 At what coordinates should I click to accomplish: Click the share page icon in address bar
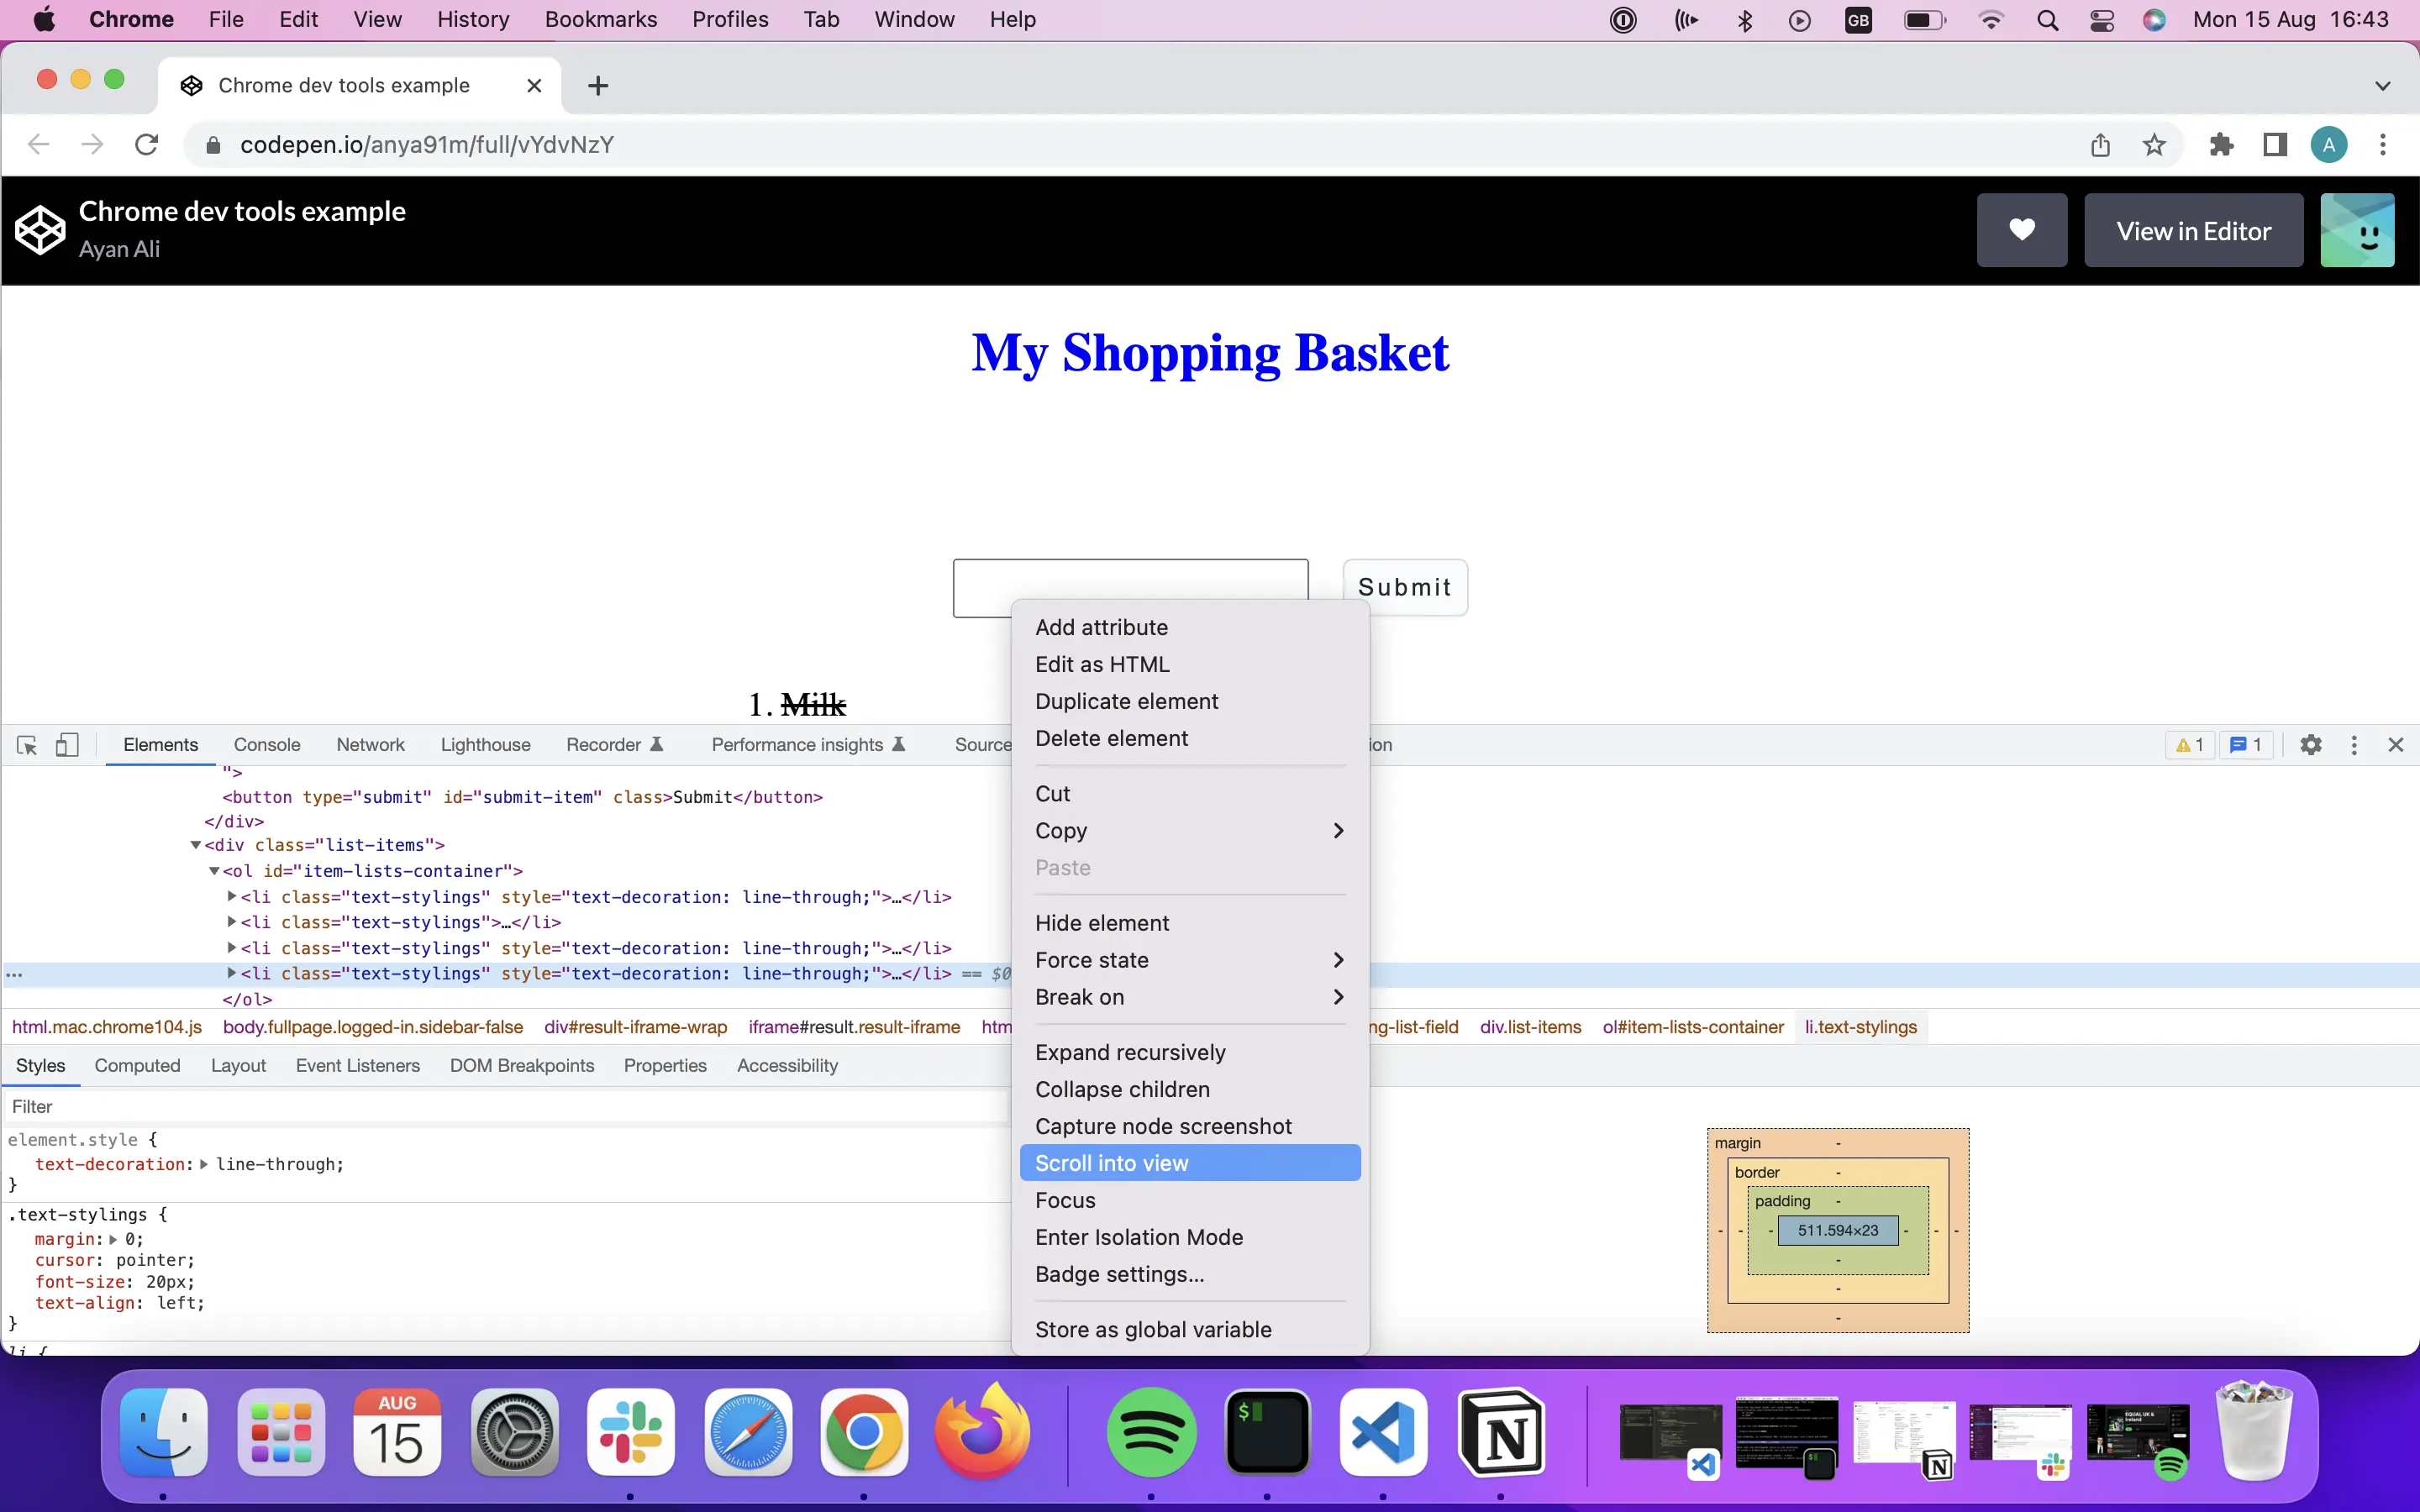click(2100, 145)
